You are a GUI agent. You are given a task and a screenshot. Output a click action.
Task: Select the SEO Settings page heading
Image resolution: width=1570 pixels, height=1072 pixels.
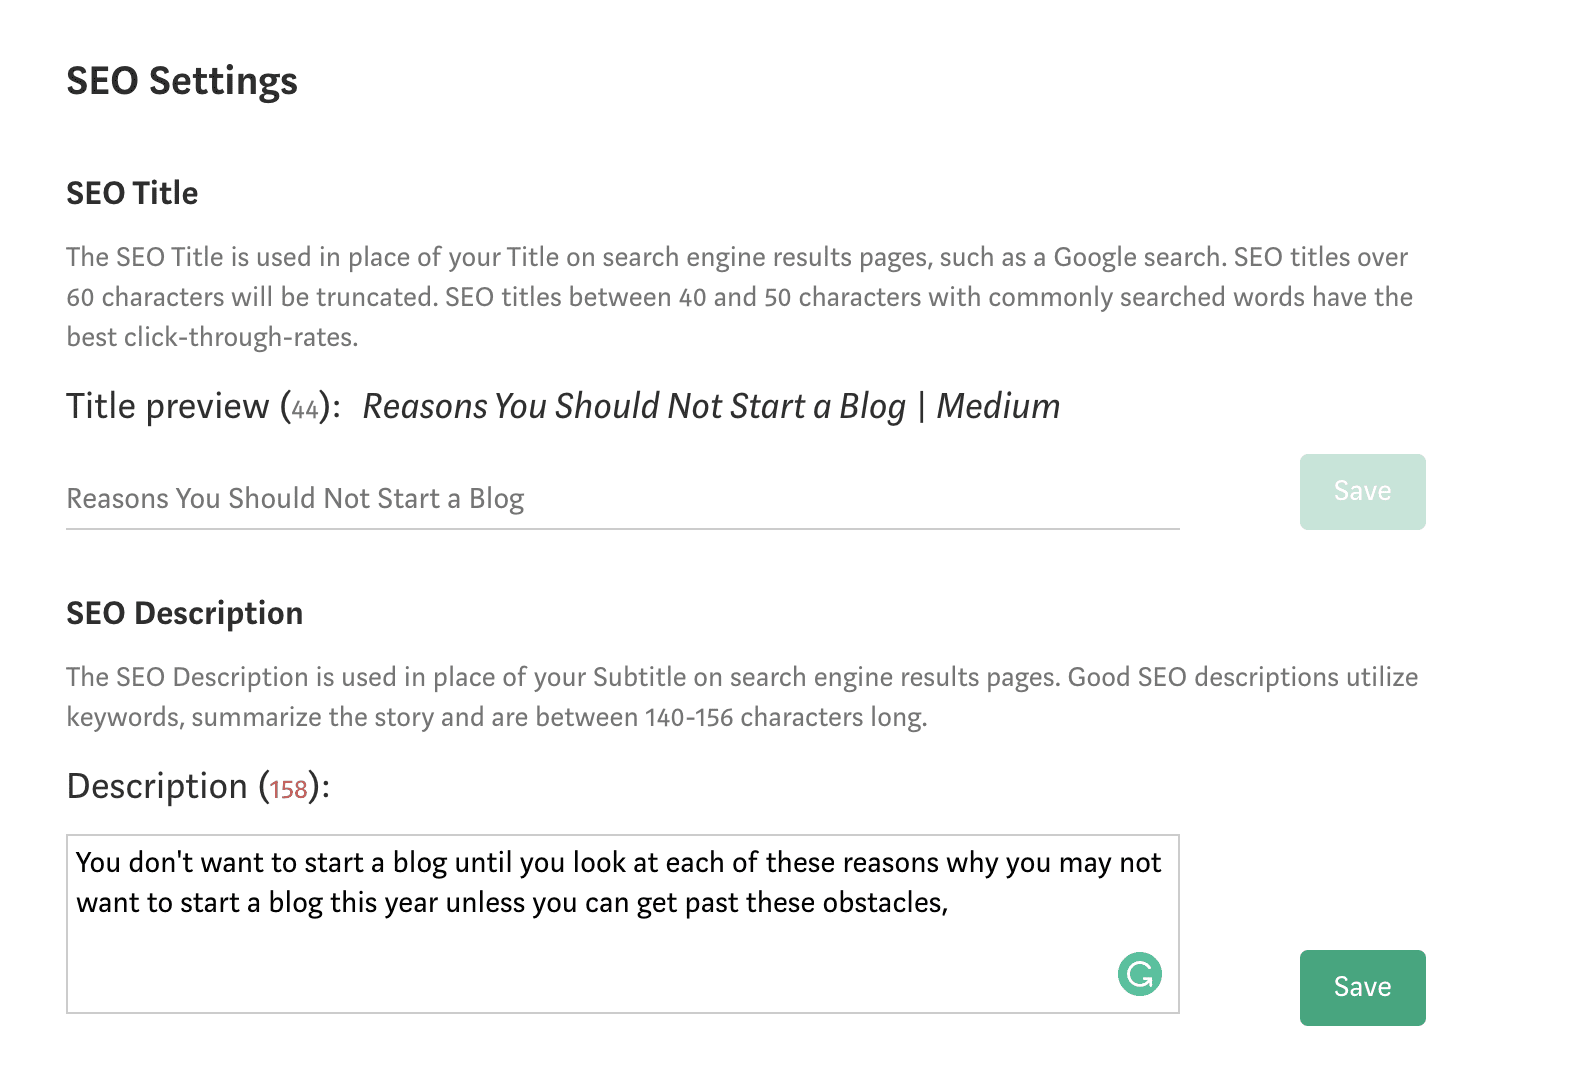click(182, 81)
